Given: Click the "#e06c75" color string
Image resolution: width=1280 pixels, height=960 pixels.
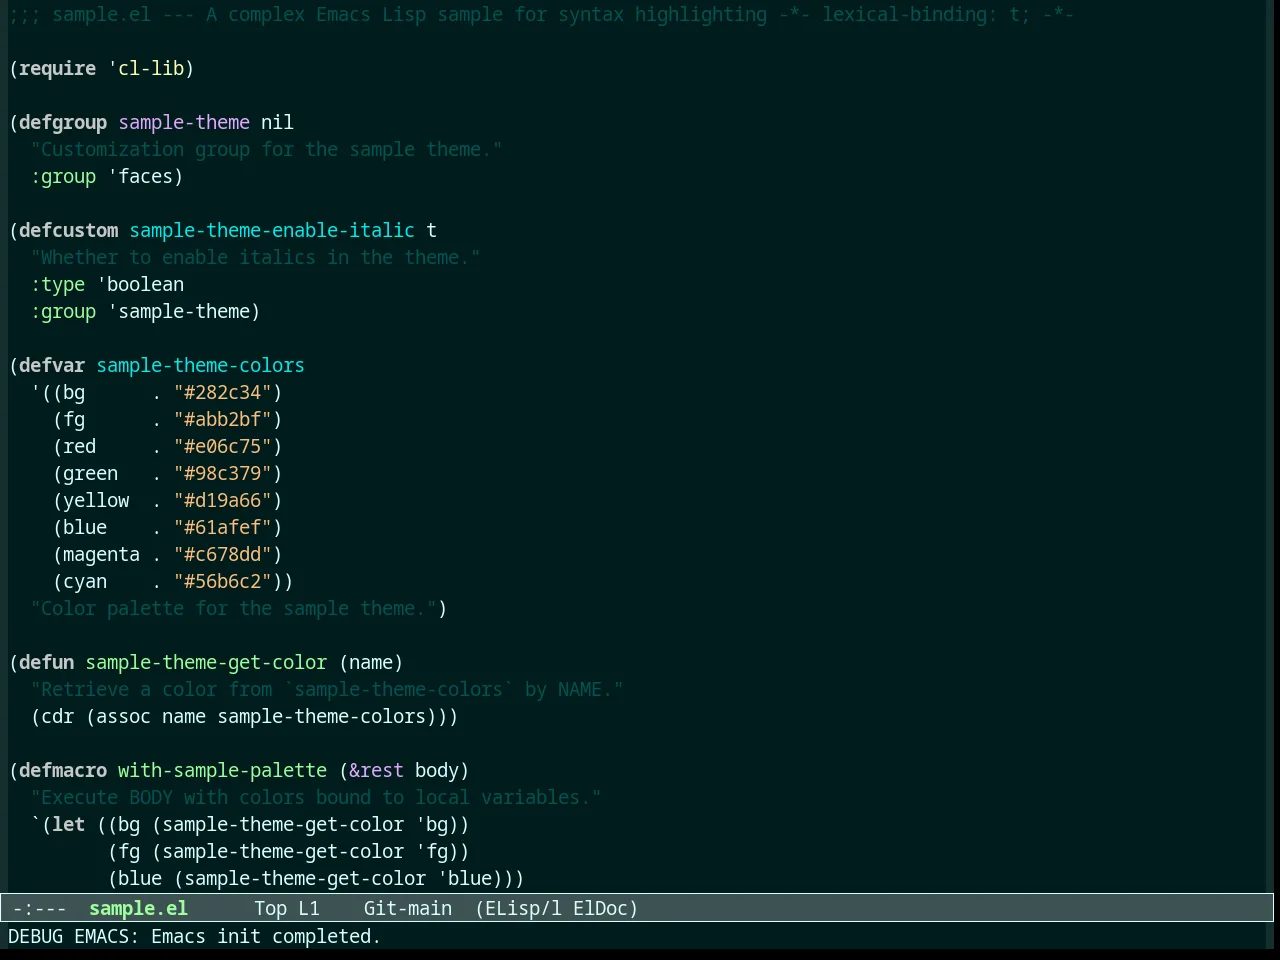Looking at the screenshot, I should [x=223, y=446].
